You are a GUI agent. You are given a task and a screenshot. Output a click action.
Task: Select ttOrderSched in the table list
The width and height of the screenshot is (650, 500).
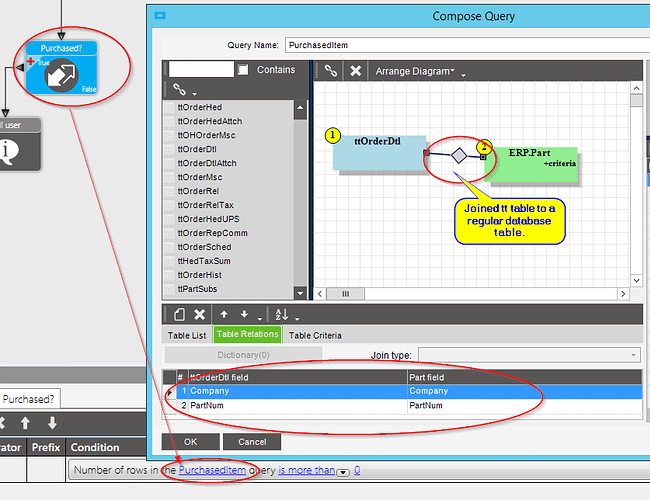[x=204, y=247]
